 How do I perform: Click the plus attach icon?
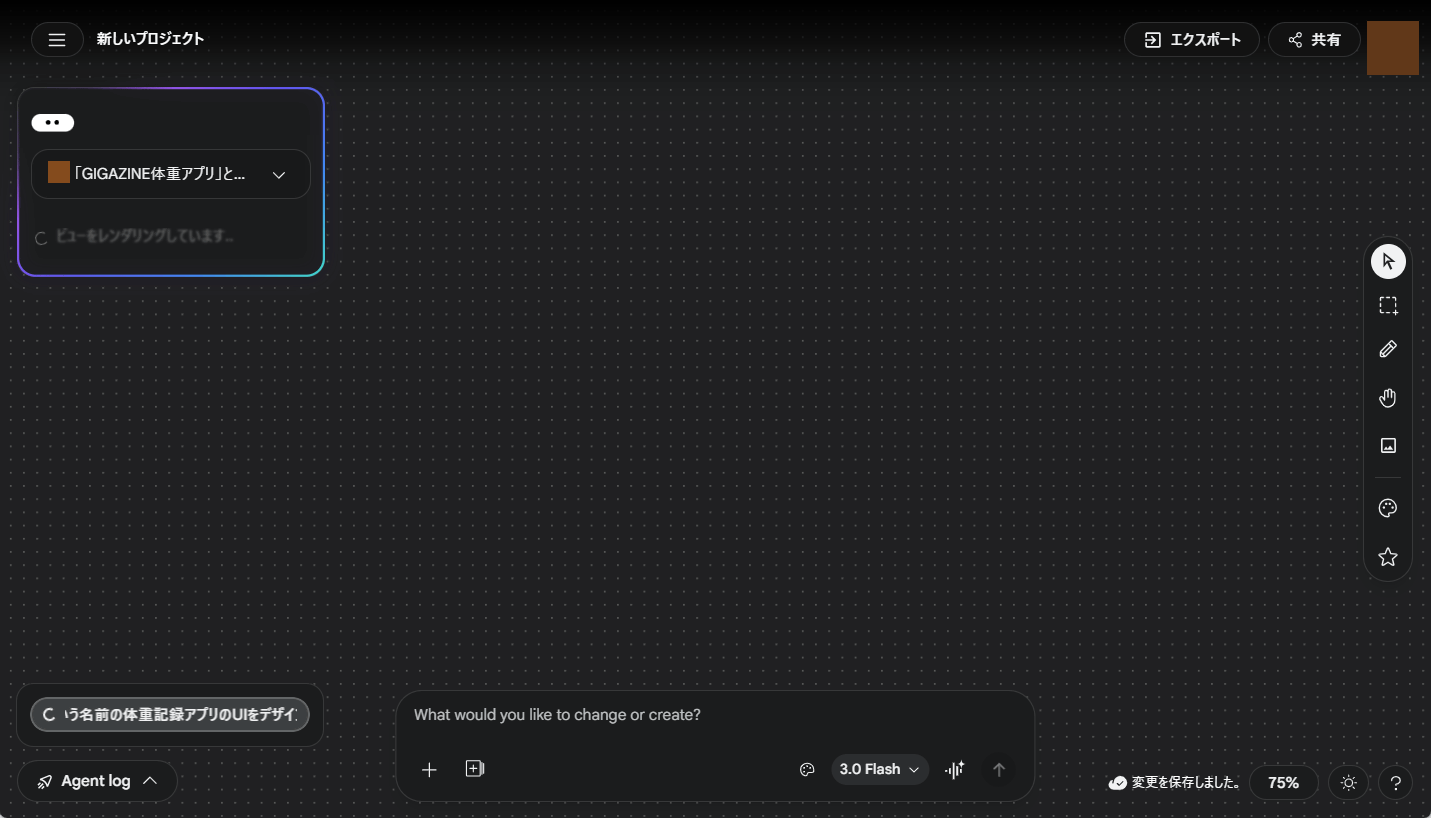point(429,769)
